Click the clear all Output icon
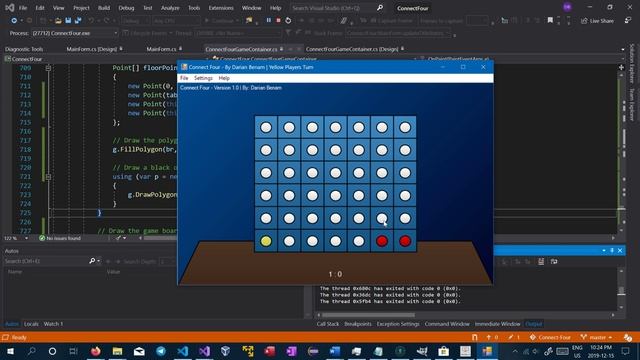Viewport: 640px width, 360px height. 541,261
